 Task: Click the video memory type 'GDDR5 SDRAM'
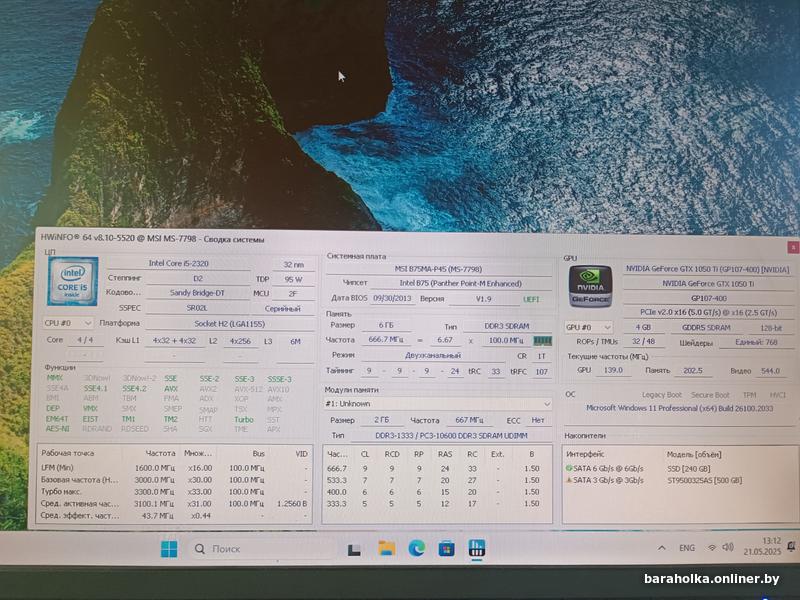(x=706, y=328)
